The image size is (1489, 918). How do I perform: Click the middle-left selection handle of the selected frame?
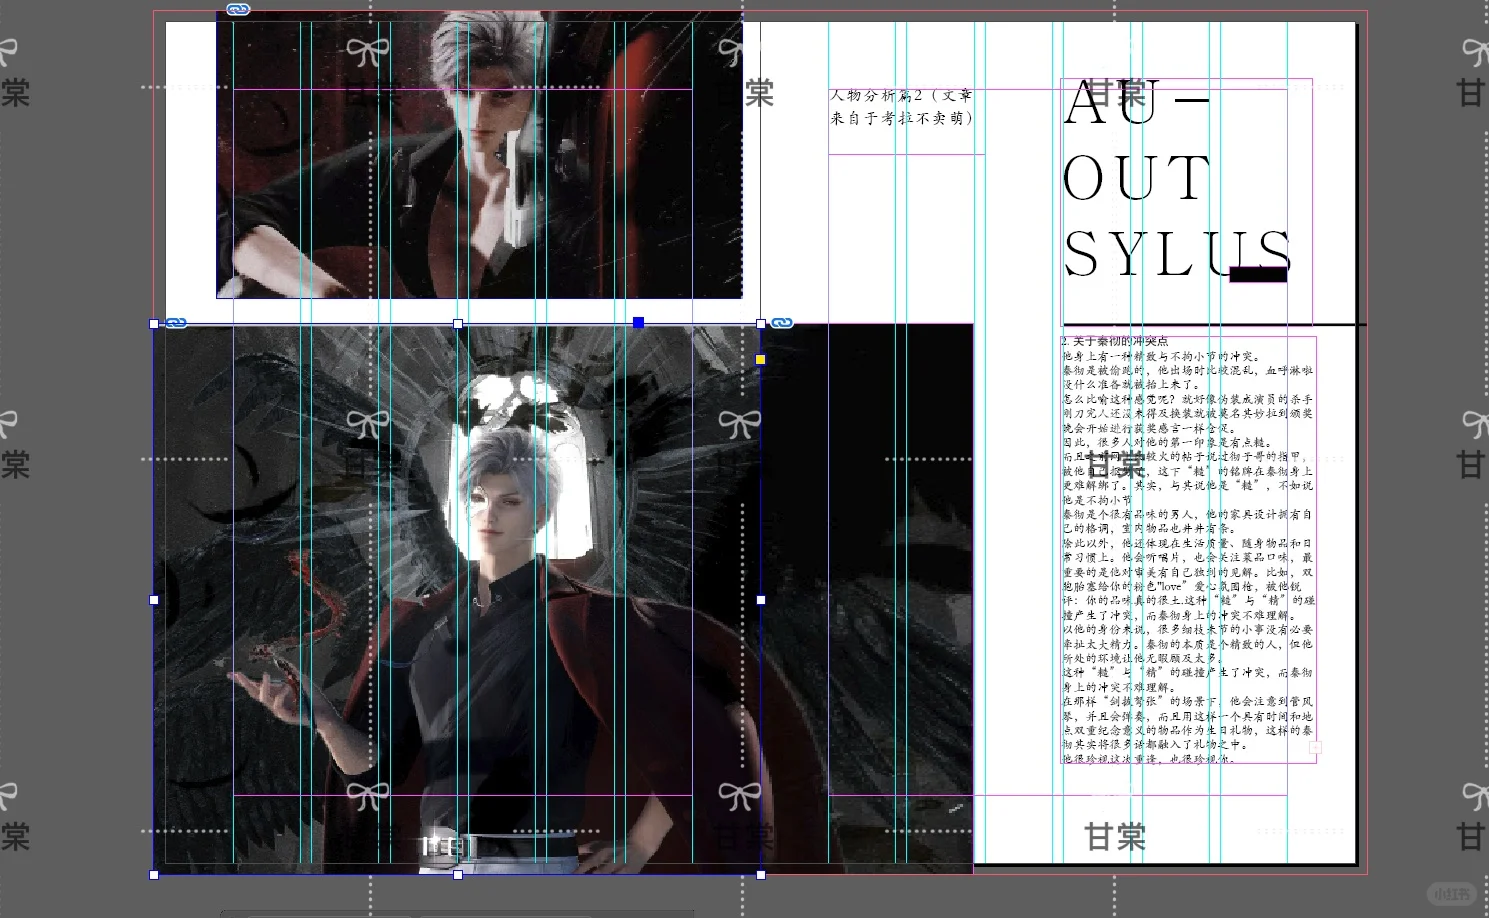click(x=154, y=600)
